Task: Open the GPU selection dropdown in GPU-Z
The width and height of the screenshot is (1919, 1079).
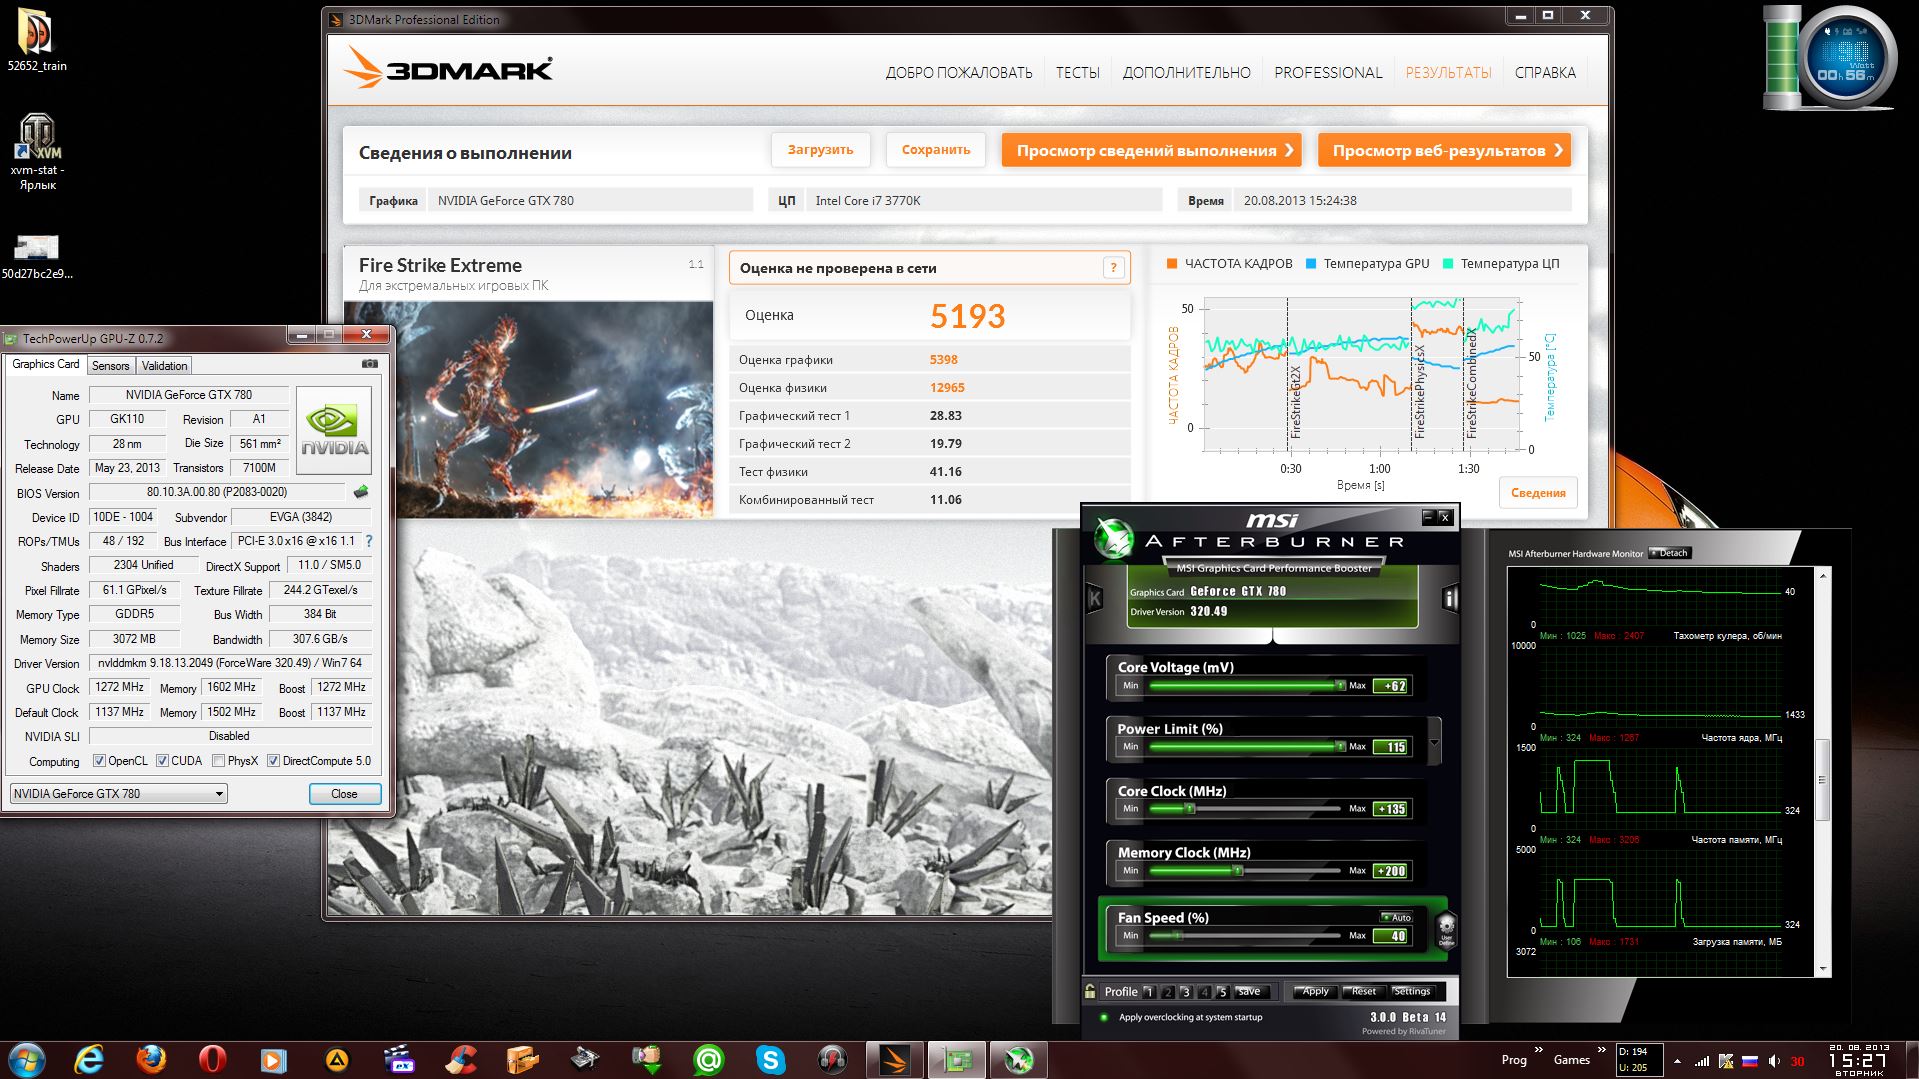Action: point(119,794)
